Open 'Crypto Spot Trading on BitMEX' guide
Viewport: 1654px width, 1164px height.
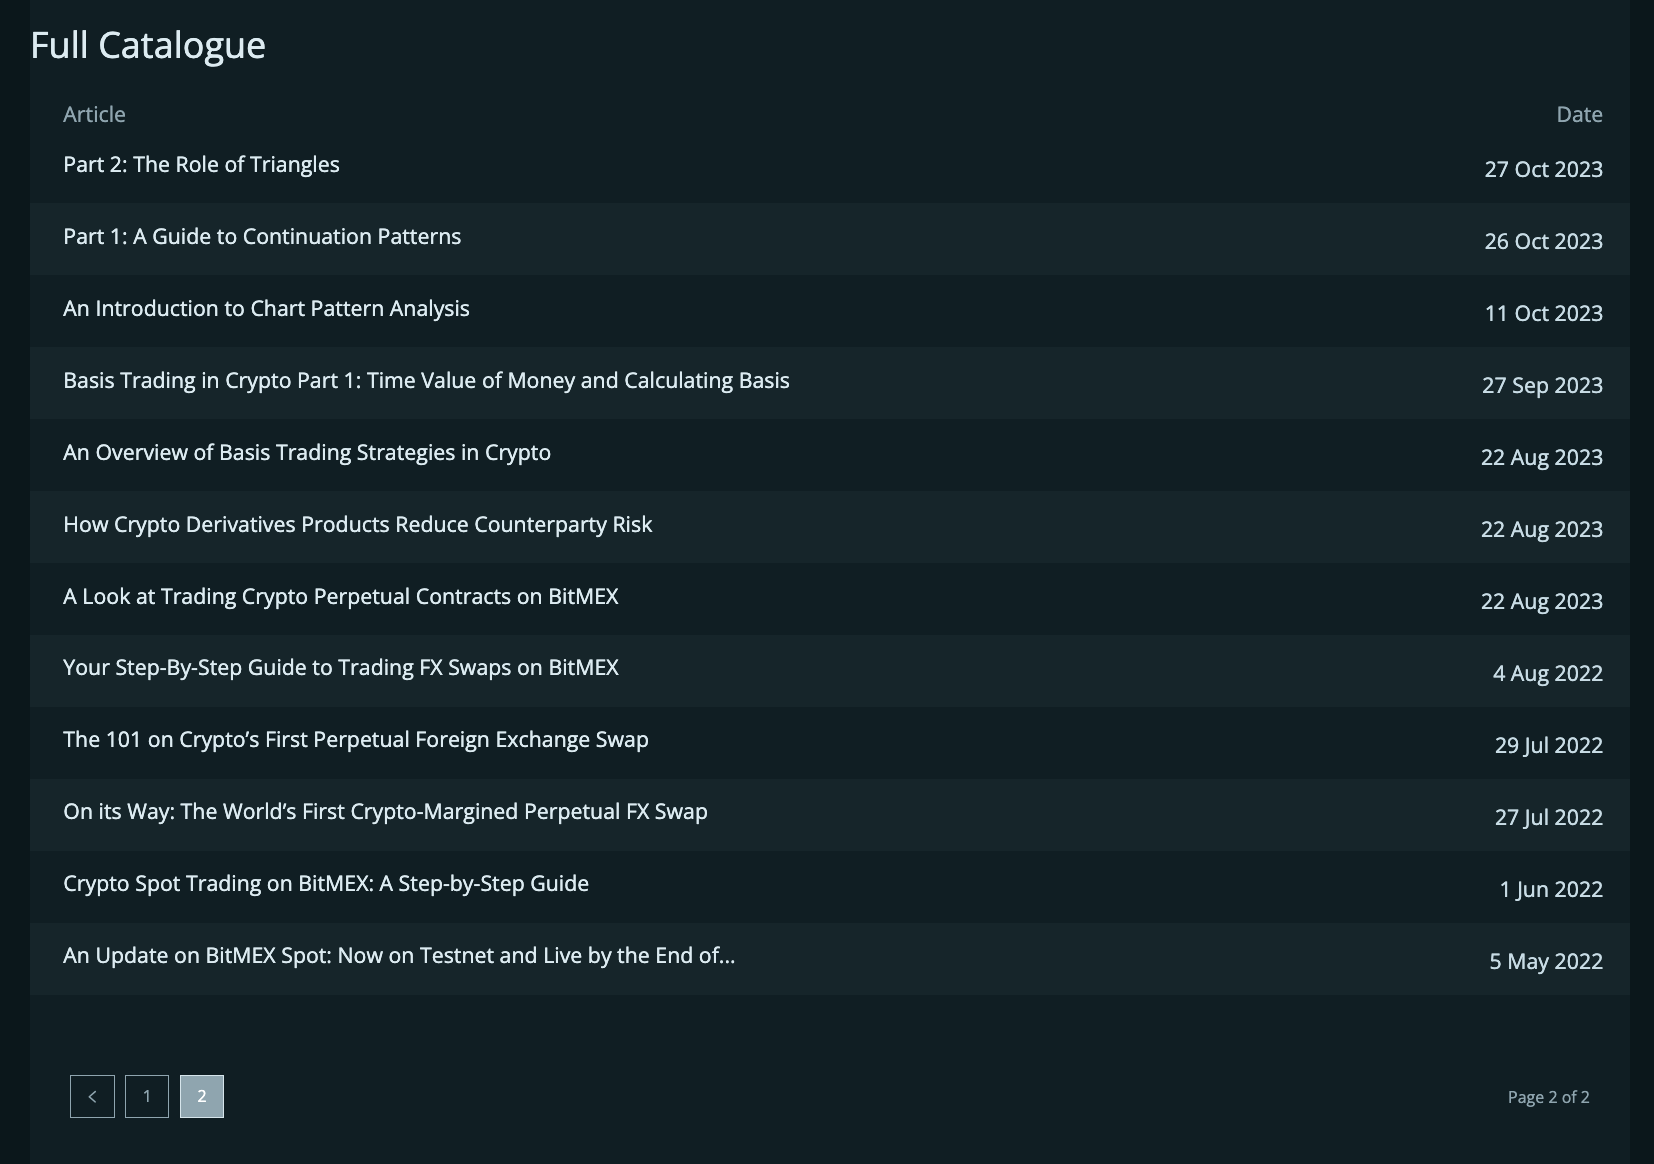coord(326,883)
